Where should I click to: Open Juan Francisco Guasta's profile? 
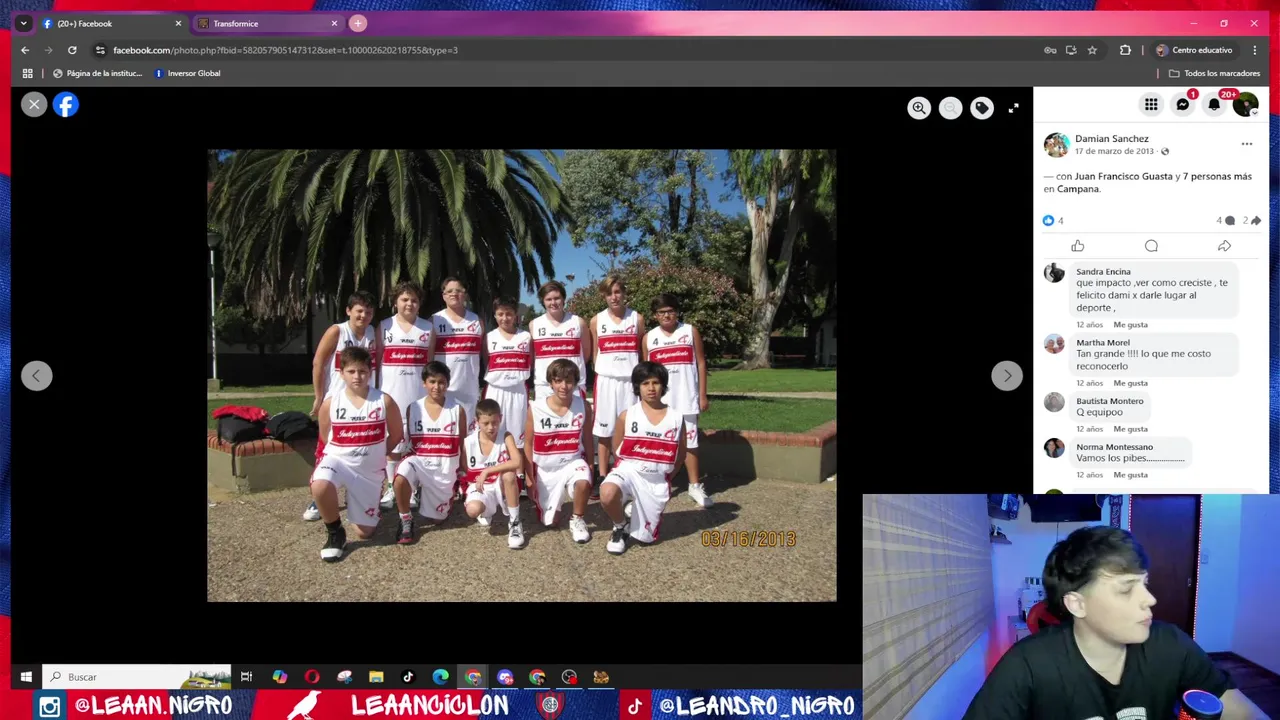(x=1123, y=176)
